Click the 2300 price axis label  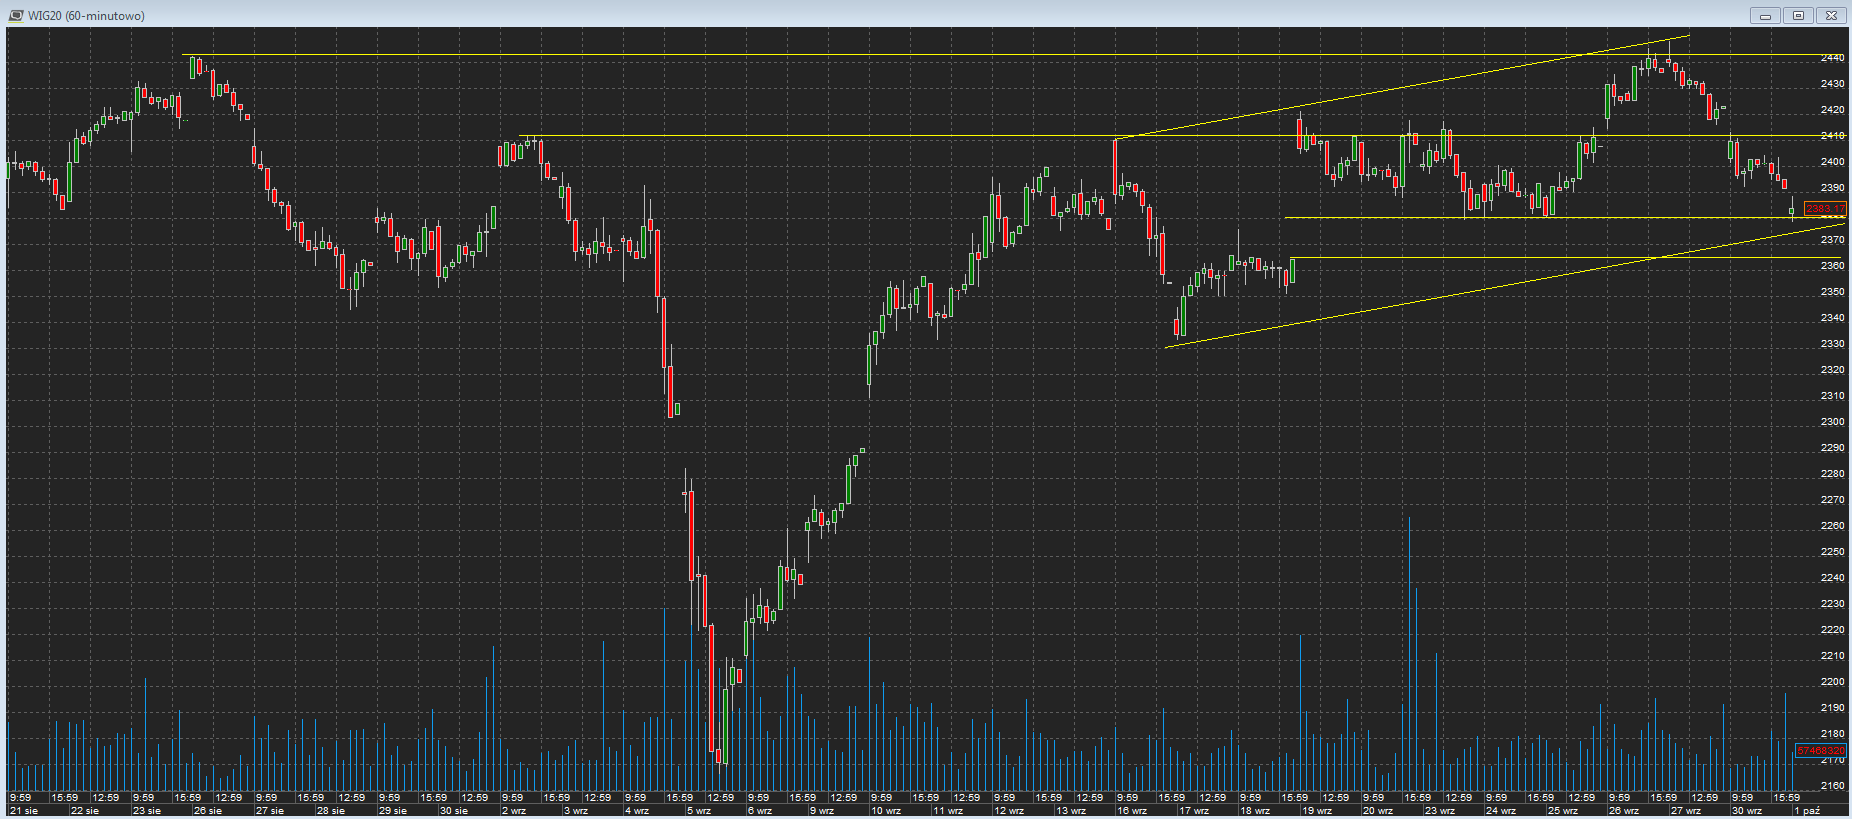click(1833, 422)
